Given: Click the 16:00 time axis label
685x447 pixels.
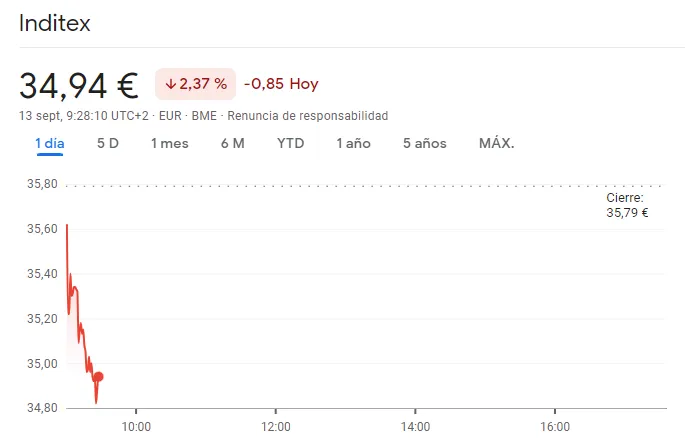Looking at the screenshot, I should pyautogui.click(x=555, y=426).
